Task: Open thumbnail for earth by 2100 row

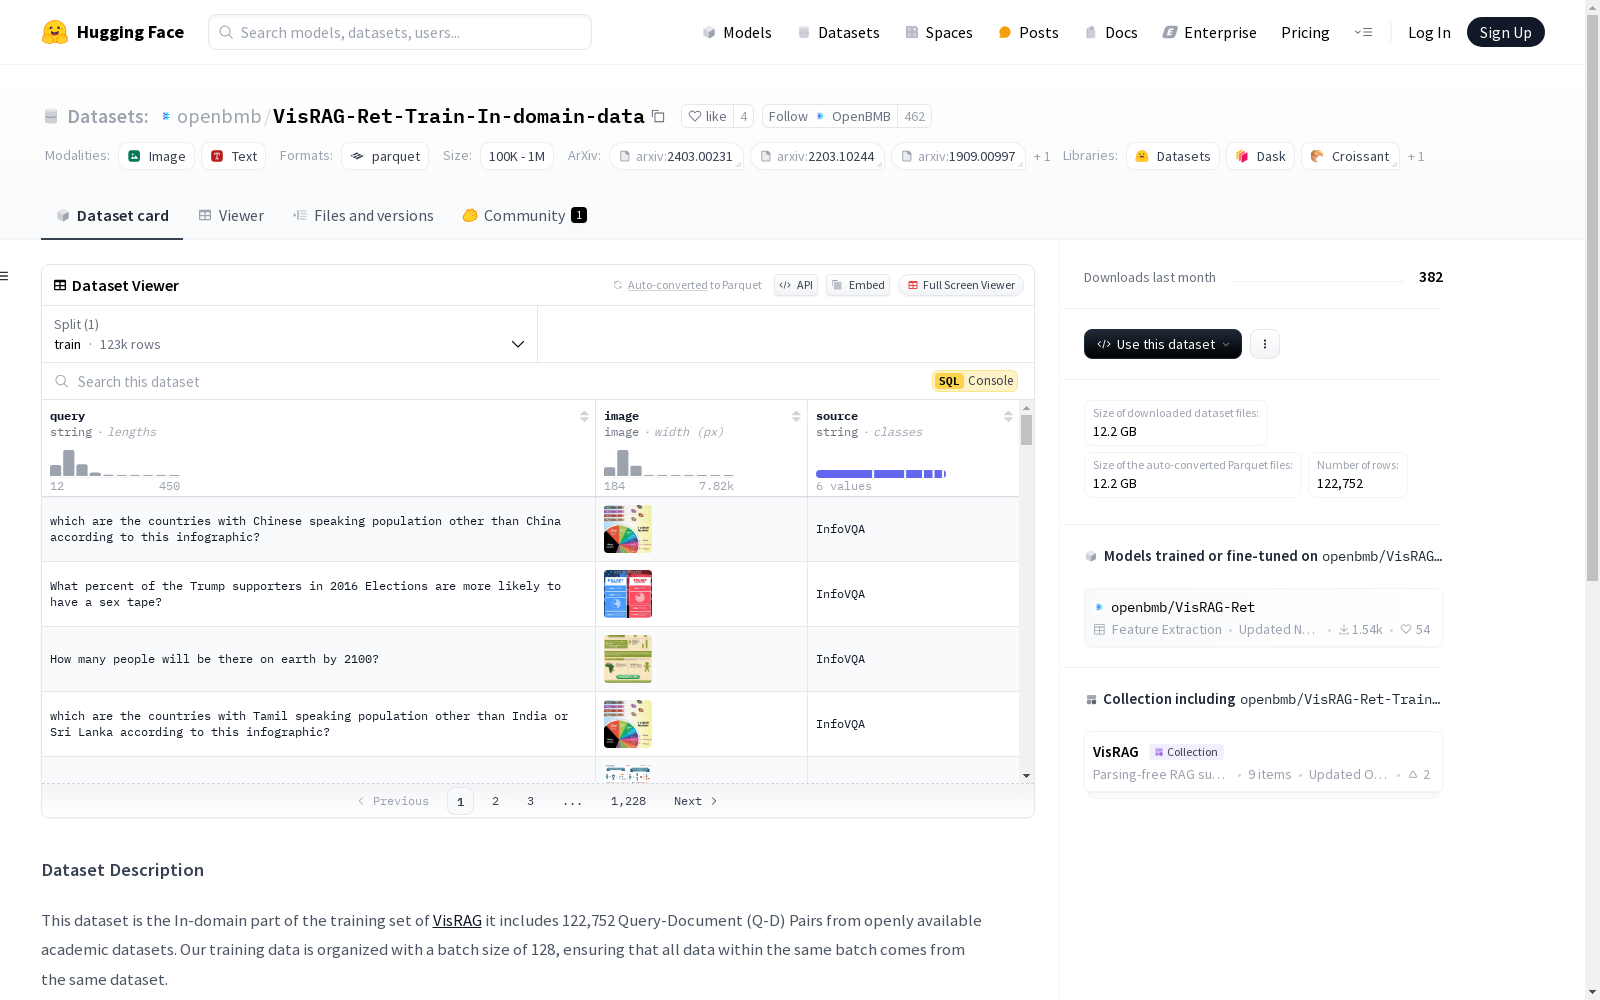Action: 628,659
